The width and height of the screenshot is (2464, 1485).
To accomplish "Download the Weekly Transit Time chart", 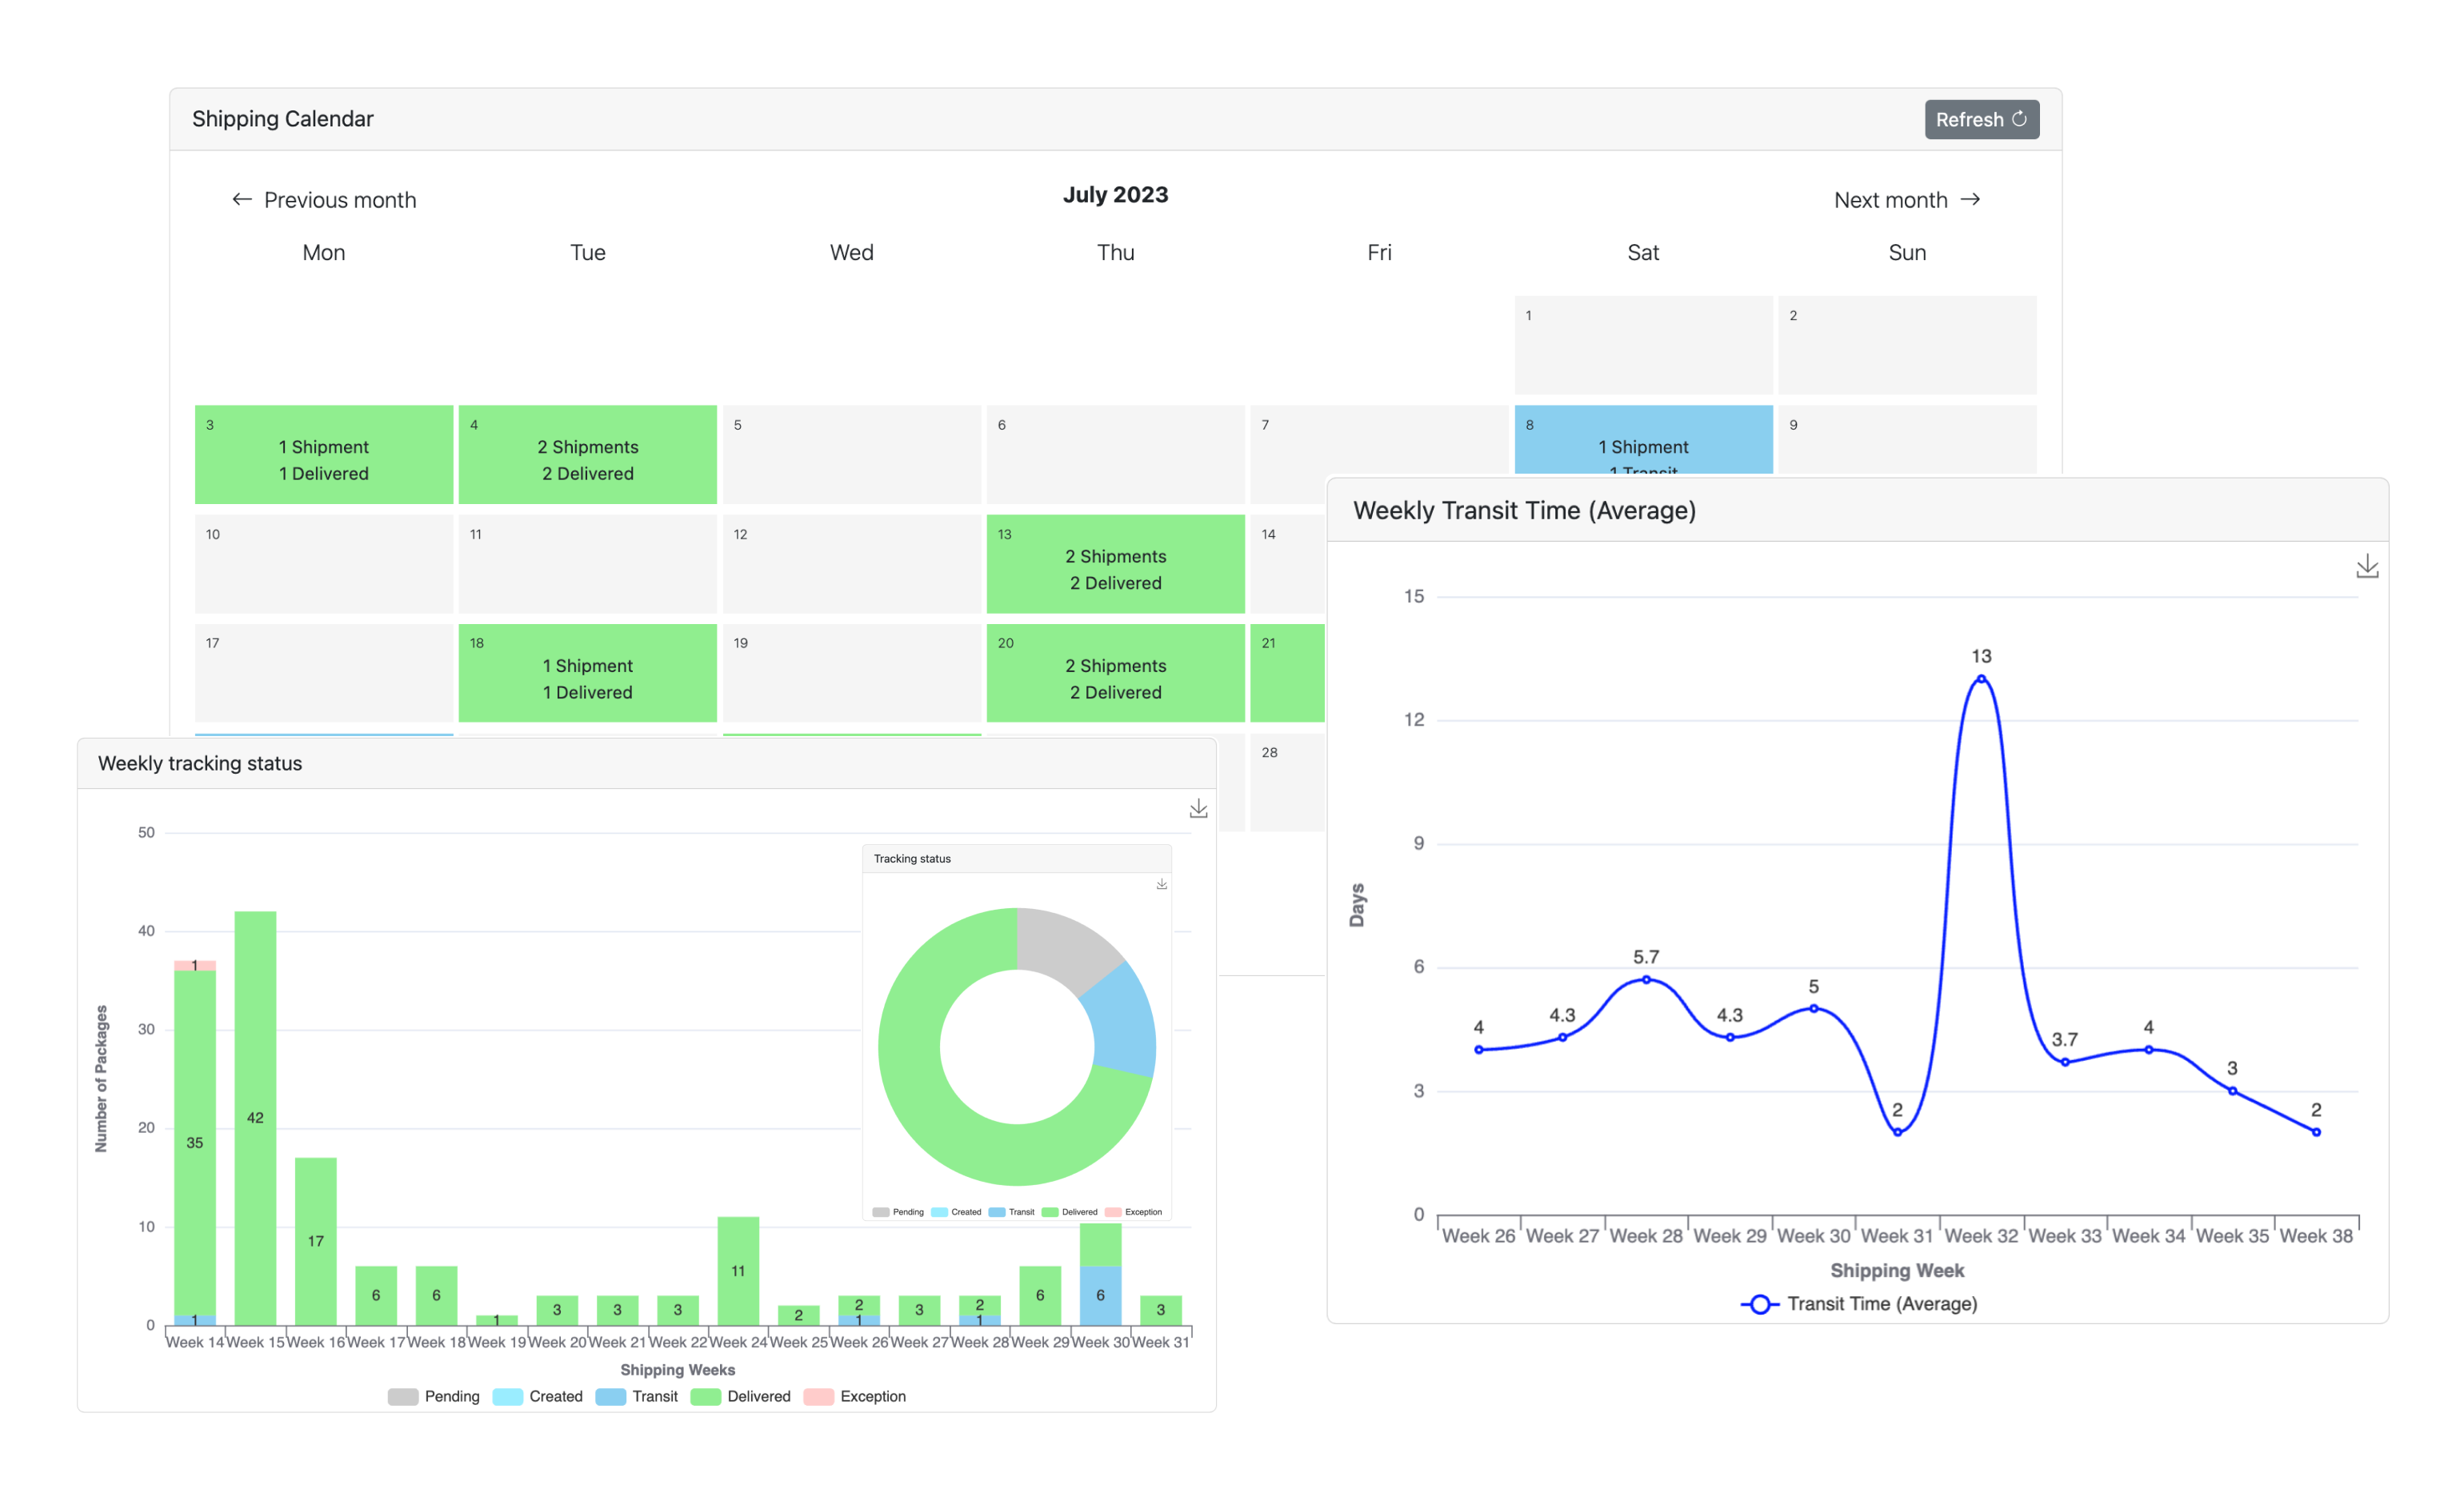I will click(2366, 567).
